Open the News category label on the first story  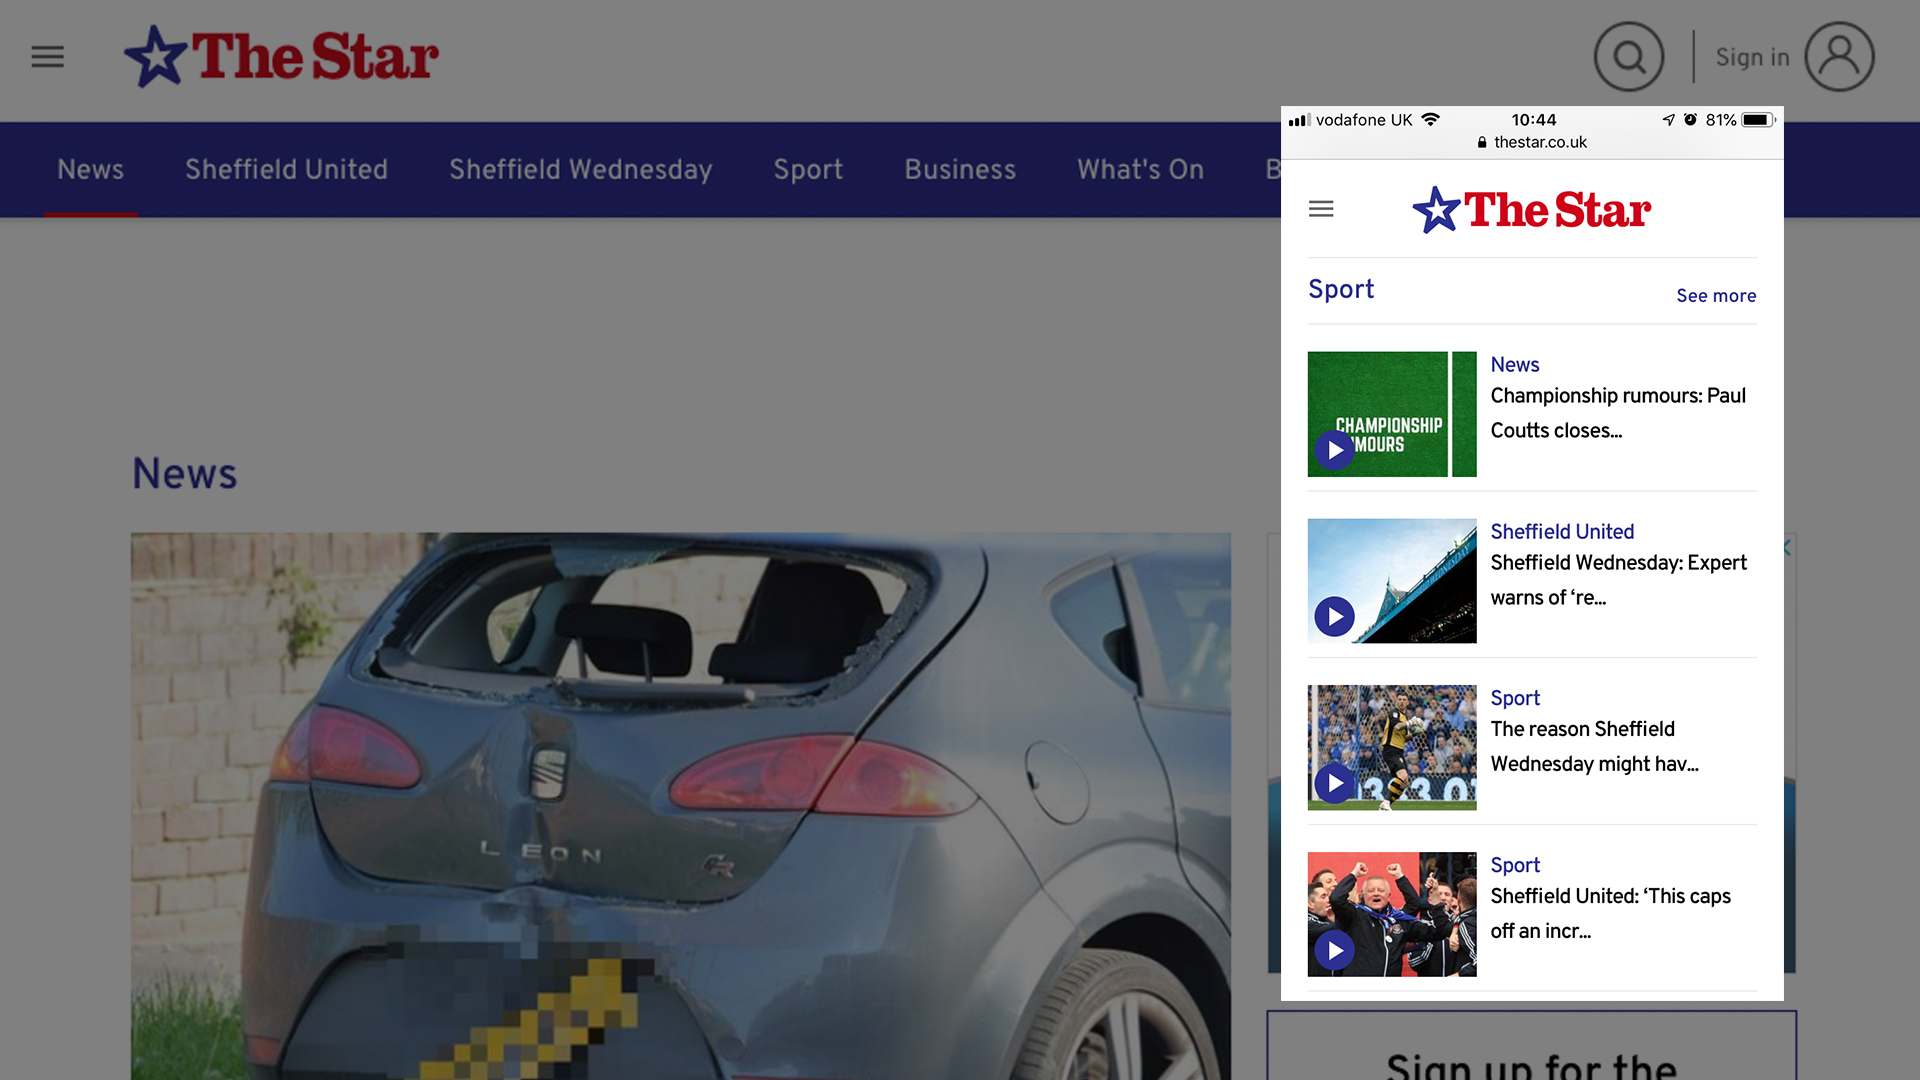coord(1514,364)
